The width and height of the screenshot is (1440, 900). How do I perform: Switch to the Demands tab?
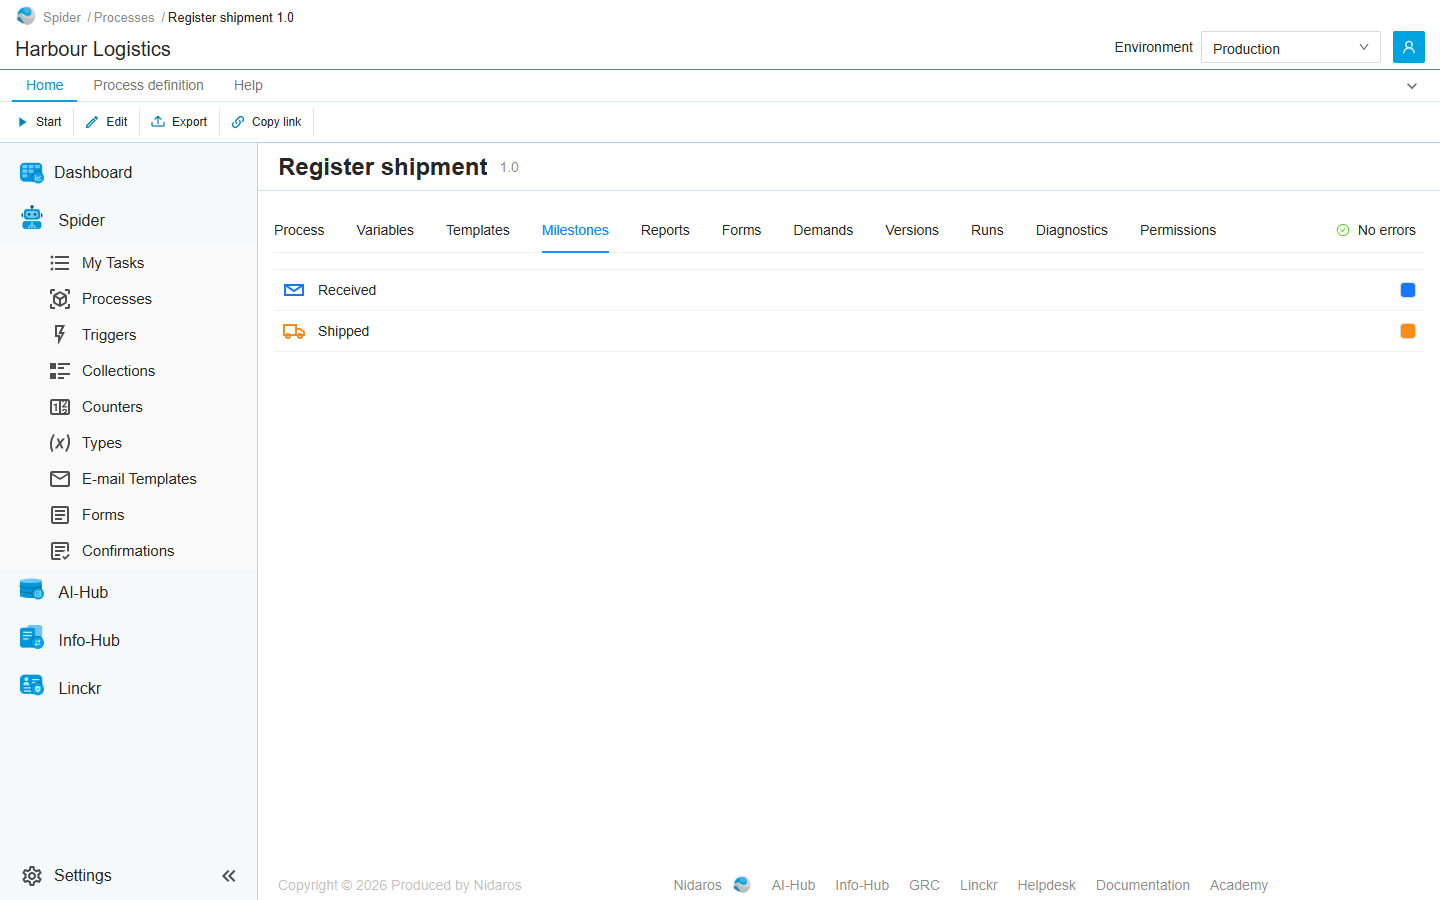(x=823, y=230)
